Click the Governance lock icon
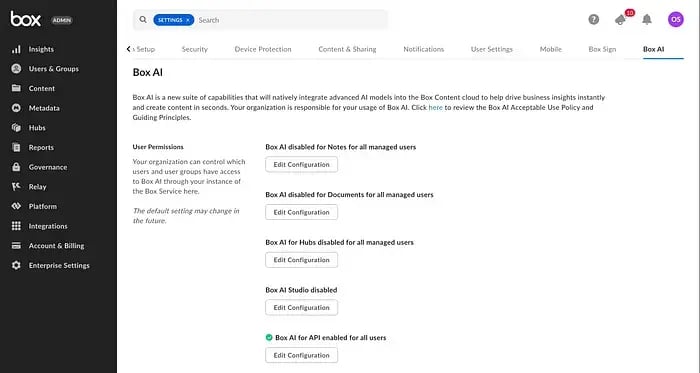Image resolution: width=700 pixels, height=373 pixels. coord(16,167)
